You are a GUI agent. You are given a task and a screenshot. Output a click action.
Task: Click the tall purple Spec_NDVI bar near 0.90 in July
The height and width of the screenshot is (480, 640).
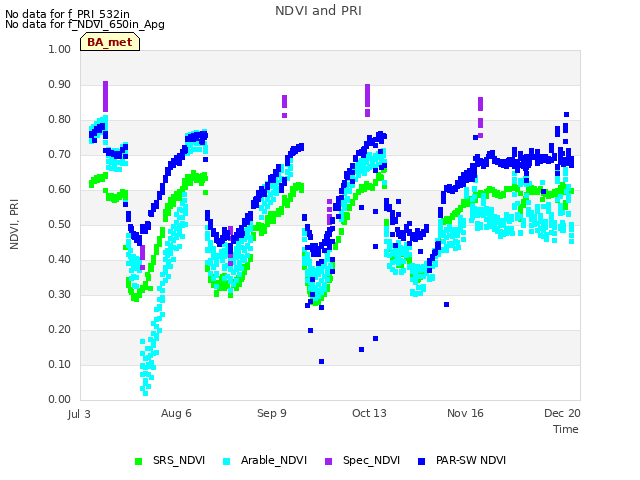(106, 96)
